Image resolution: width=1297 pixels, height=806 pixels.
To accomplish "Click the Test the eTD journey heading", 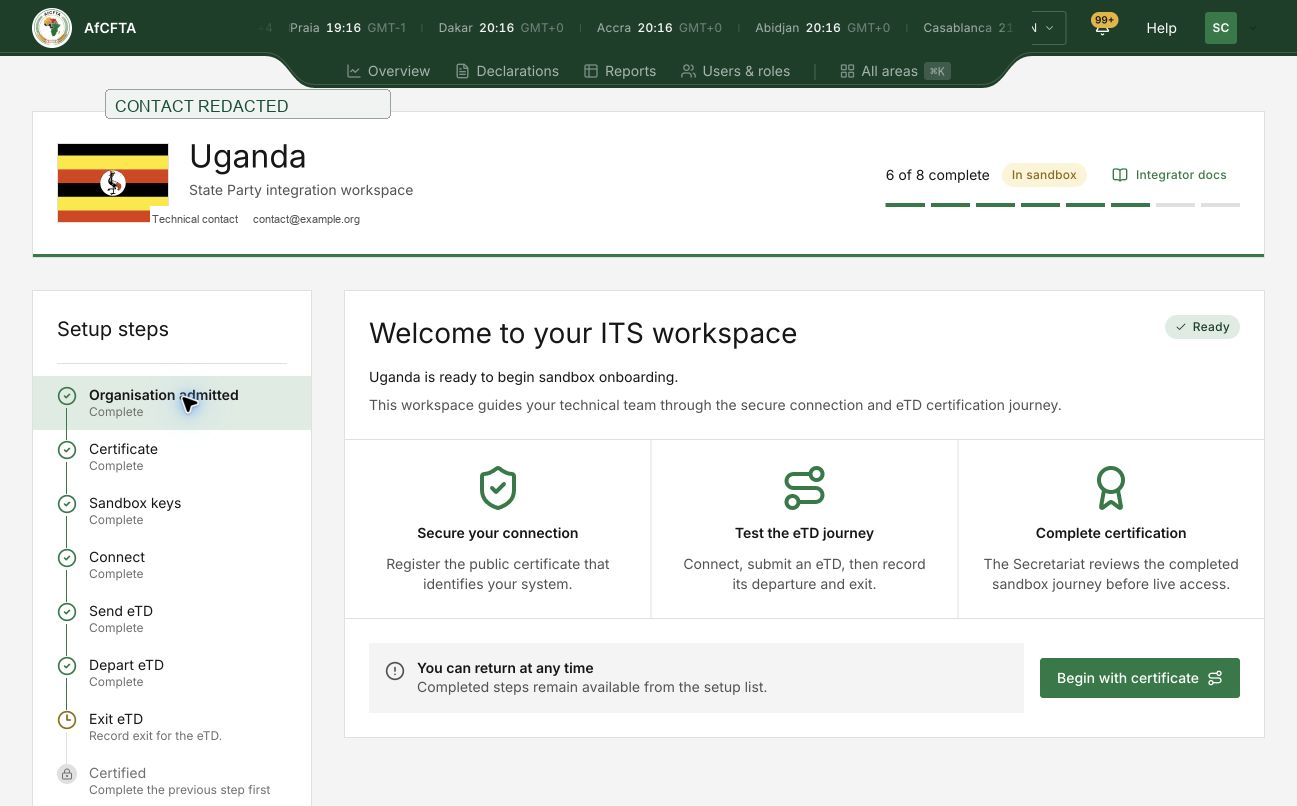I will [804, 533].
